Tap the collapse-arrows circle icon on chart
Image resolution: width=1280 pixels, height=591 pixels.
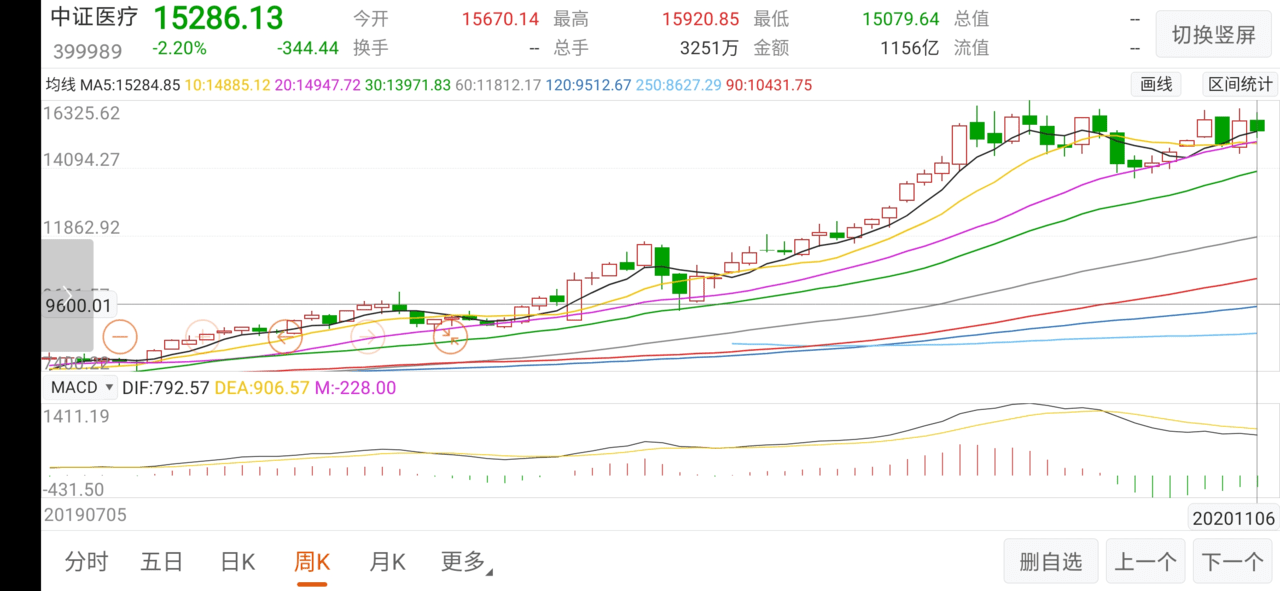click(x=450, y=337)
